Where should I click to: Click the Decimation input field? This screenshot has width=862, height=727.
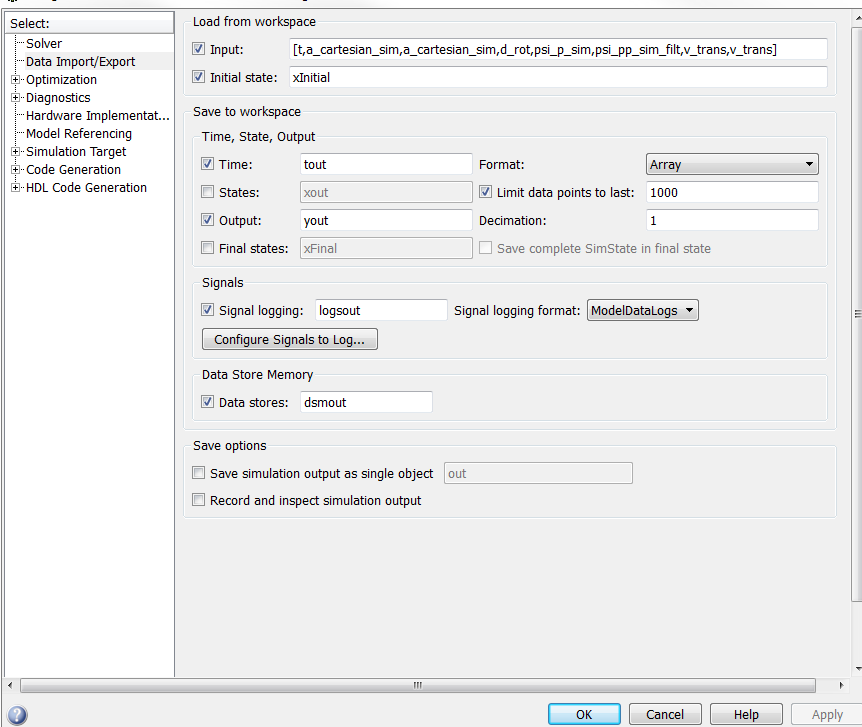click(x=732, y=220)
